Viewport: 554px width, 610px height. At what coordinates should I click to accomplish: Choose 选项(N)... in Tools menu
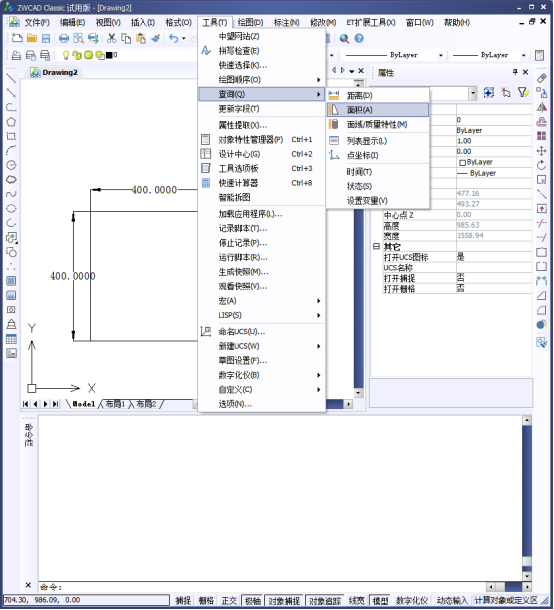(x=261, y=404)
